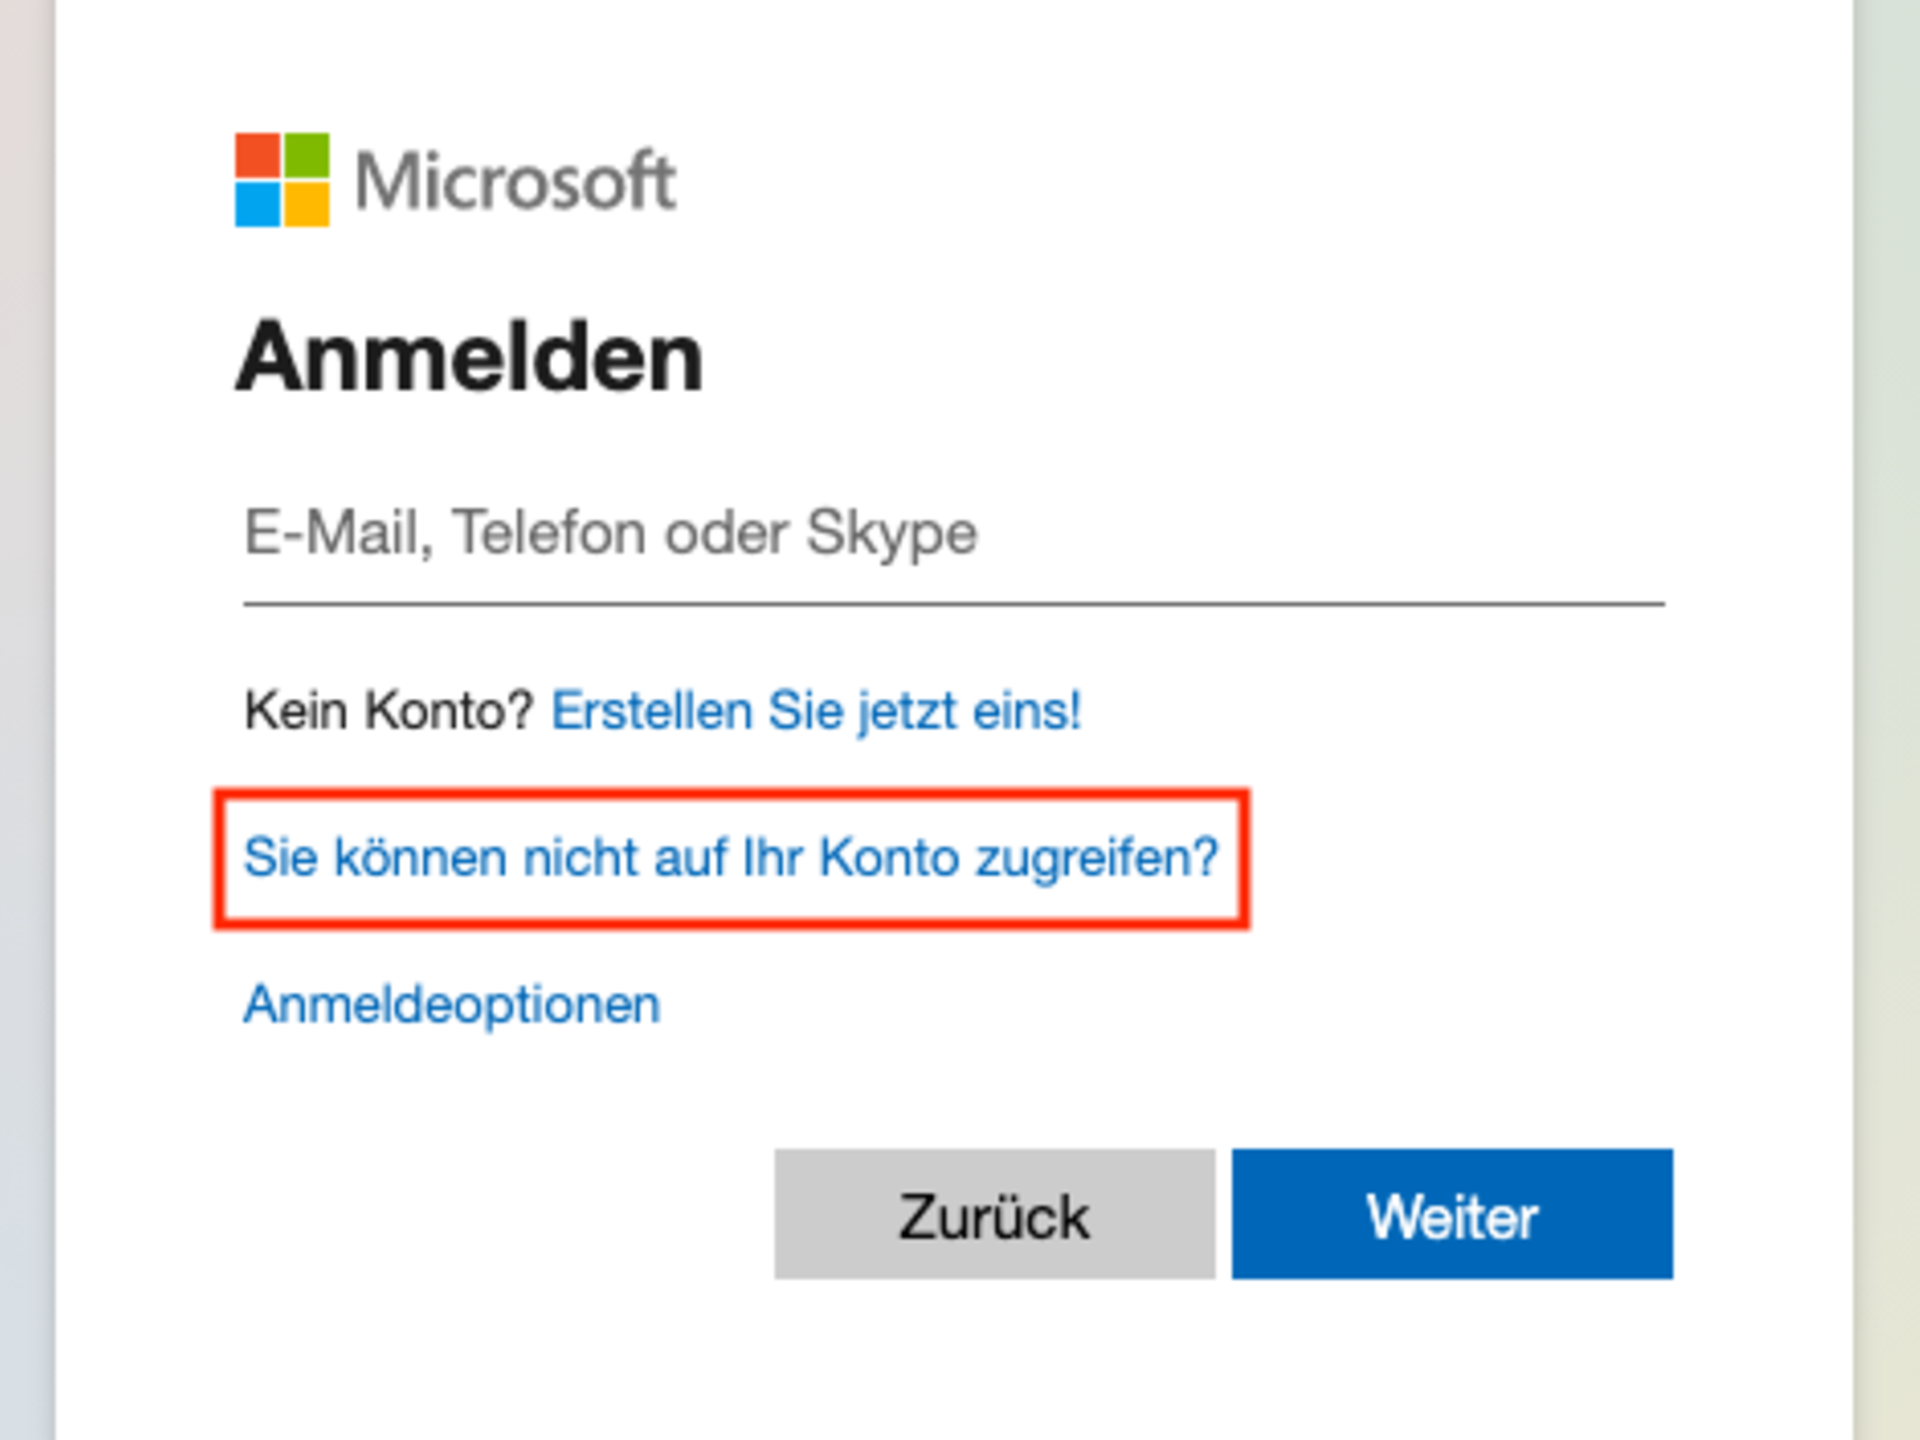Open 'Anmeldeoptionen' for sign-in choices
Viewport: 1920px width, 1440px height.
point(452,1003)
